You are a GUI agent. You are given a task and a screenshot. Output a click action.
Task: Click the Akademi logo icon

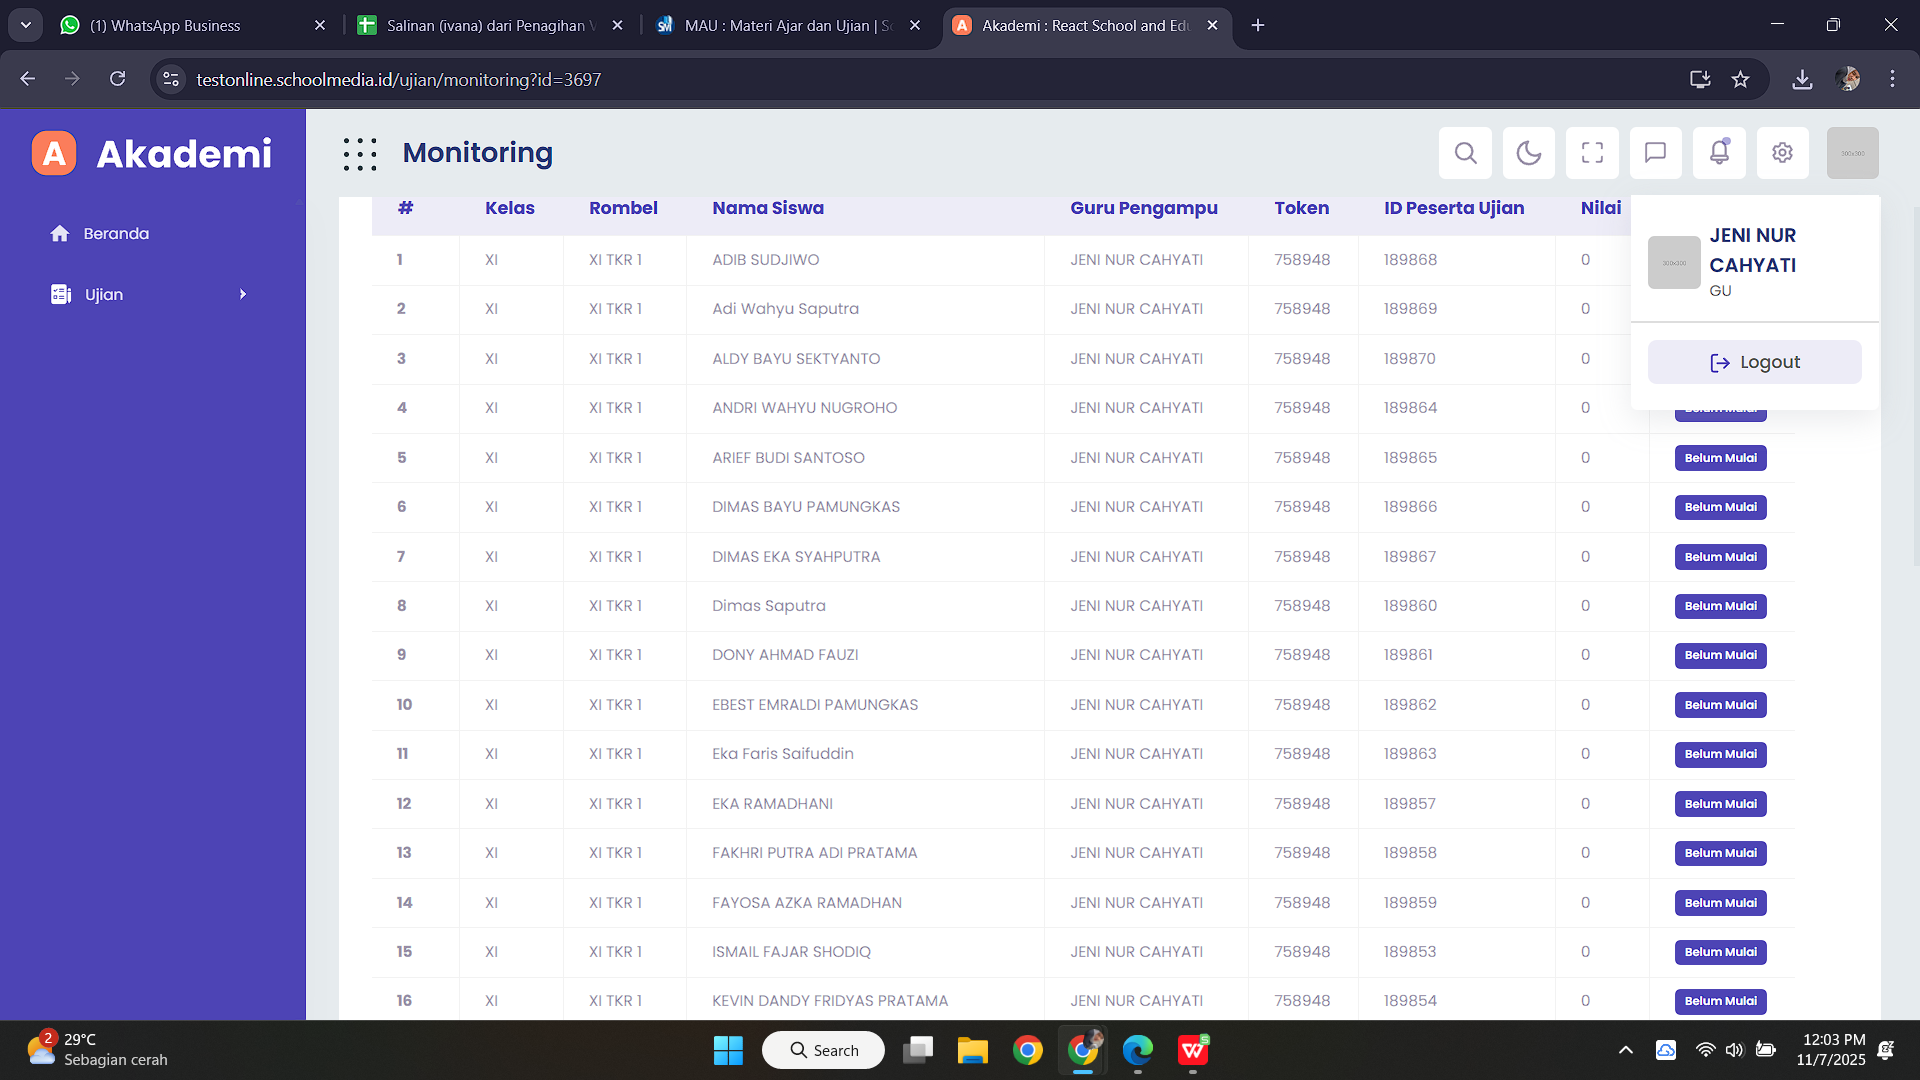tap(54, 154)
